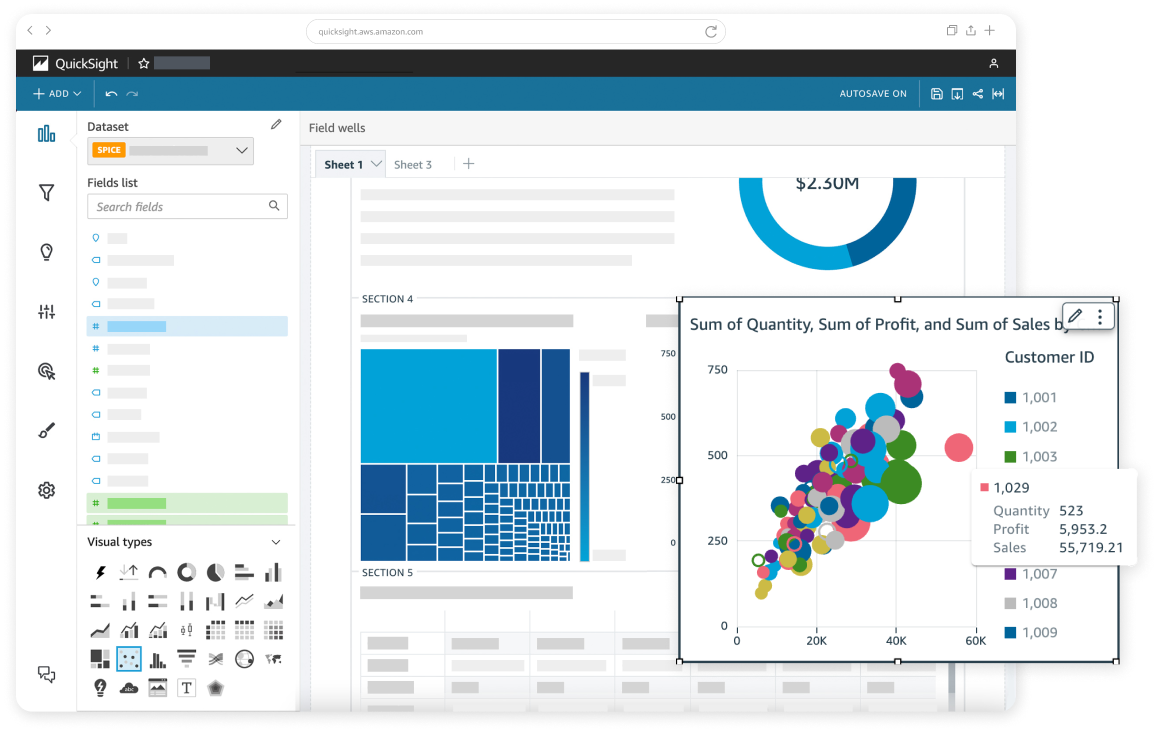Select the pie chart visual type
Image resolution: width=1157 pixels, height=732 pixels.
click(x=214, y=572)
